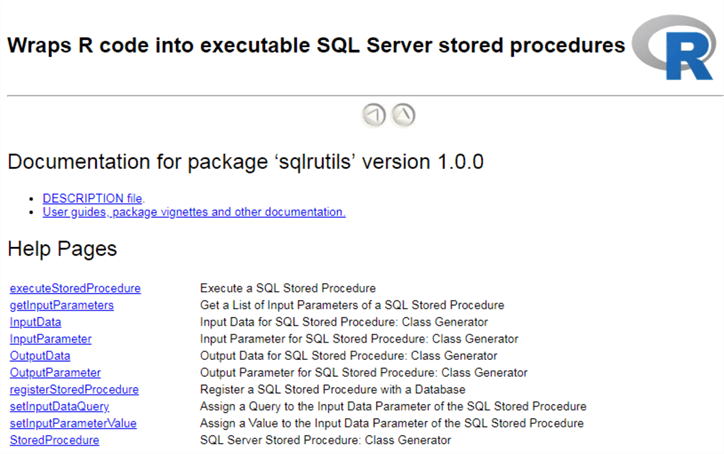Open the StoredProcedure class help link
The width and height of the screenshot is (724, 454).
pos(54,441)
